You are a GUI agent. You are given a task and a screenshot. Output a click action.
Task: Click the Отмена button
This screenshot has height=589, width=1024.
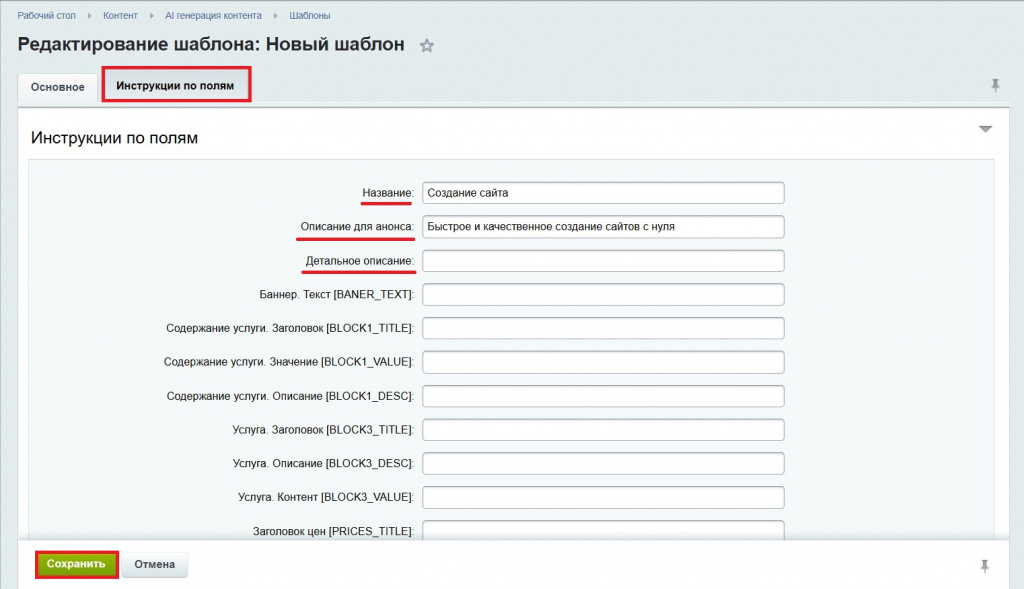coord(155,565)
